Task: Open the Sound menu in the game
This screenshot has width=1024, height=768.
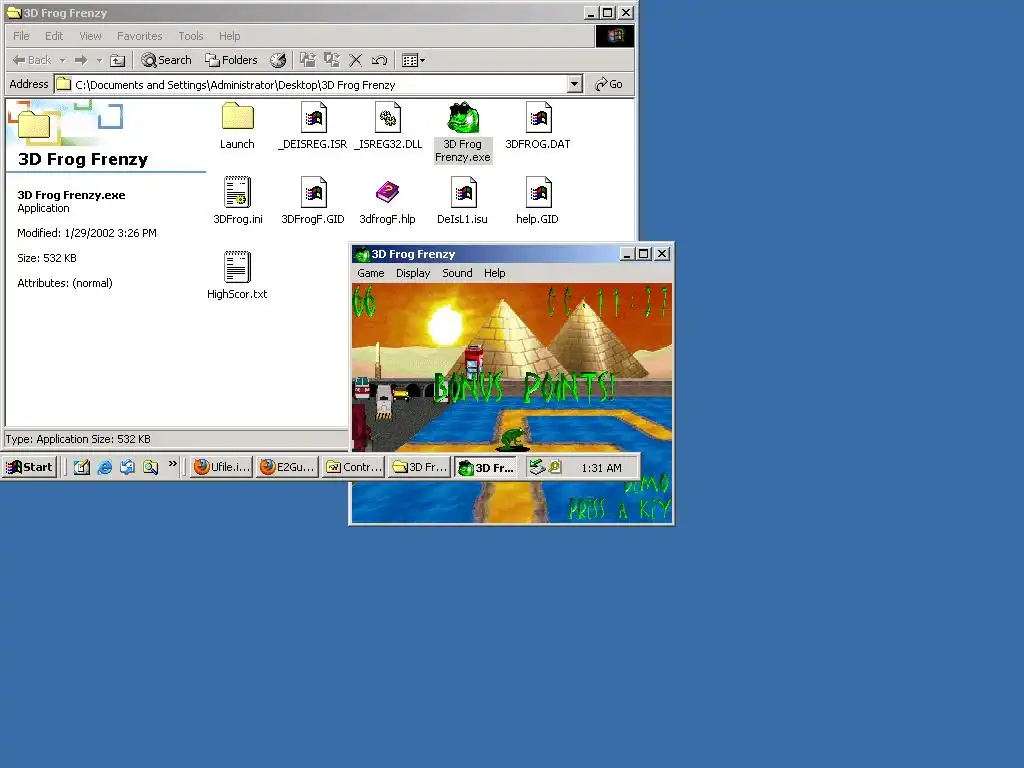Action: coord(457,273)
